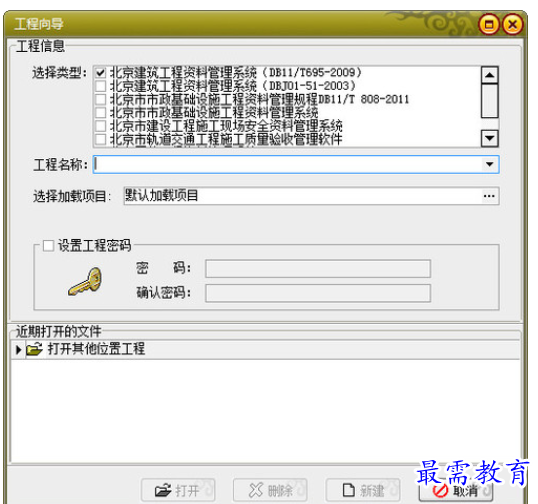Uncheck 北京建筑工程资料管理系统 (DB11/T695-2009) checkbox
Screen dimensions: 538x504
(101, 73)
